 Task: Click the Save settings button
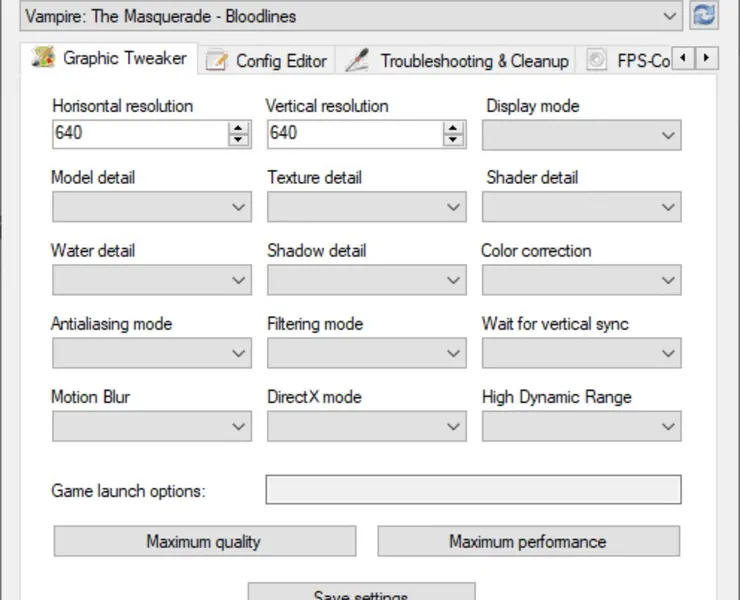point(362,592)
